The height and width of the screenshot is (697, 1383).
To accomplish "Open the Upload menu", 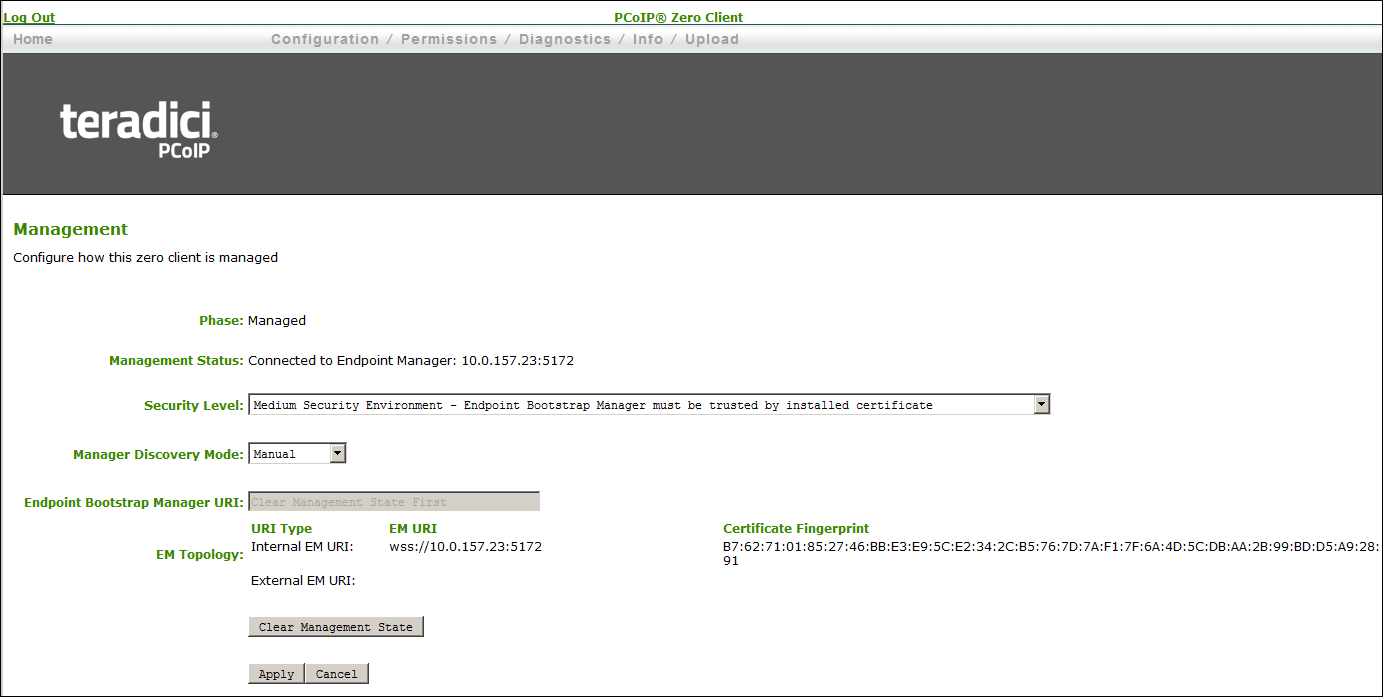I will click(x=712, y=39).
